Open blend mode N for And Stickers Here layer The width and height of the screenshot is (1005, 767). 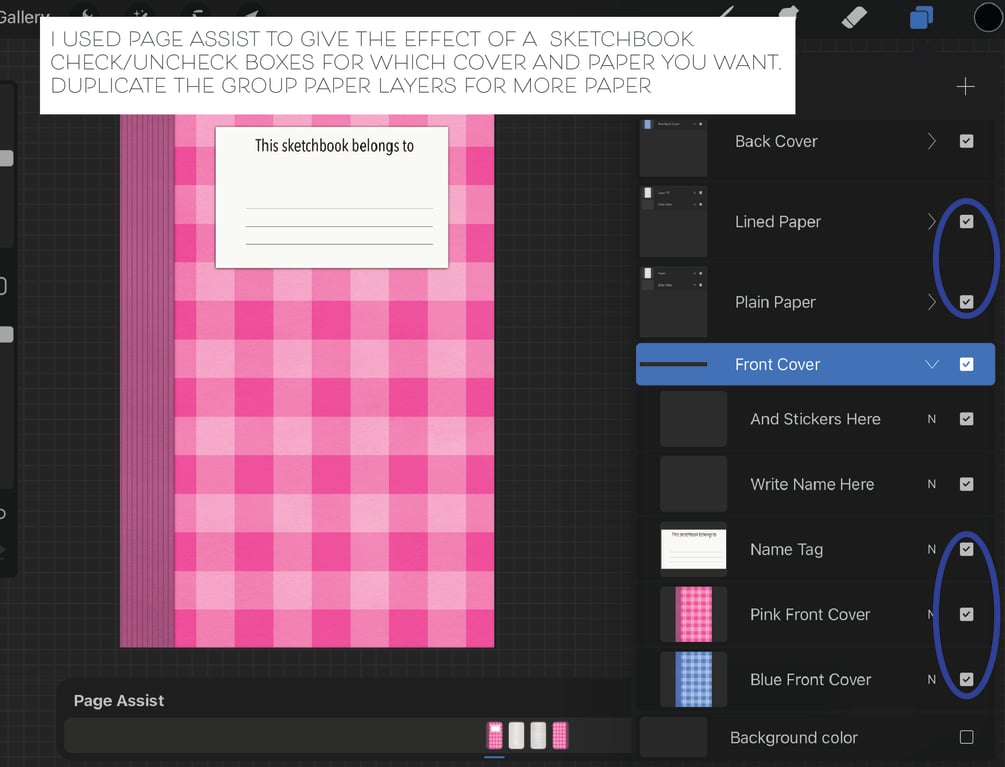pyautogui.click(x=932, y=419)
